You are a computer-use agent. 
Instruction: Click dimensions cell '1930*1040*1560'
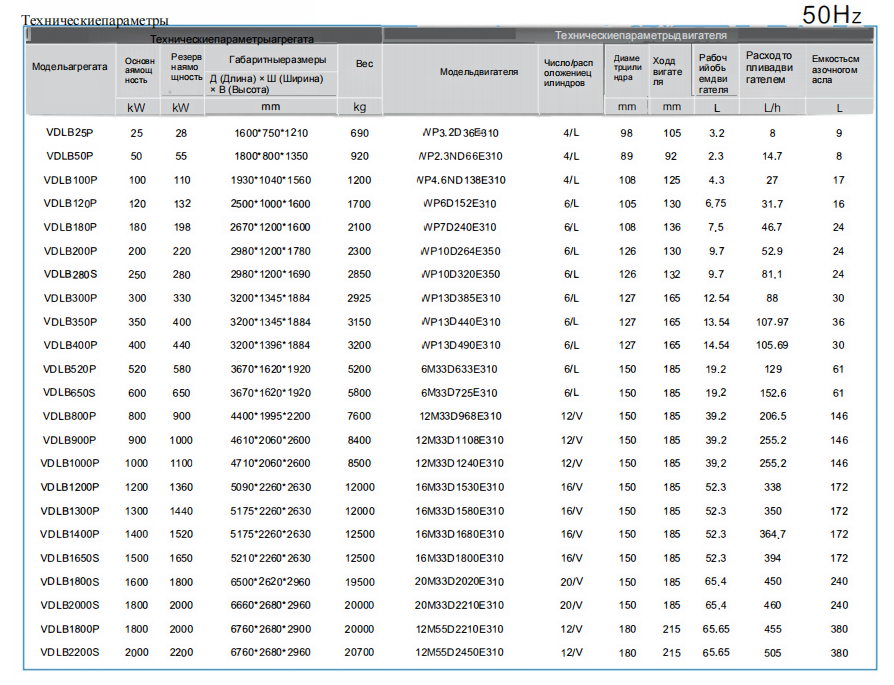click(x=271, y=180)
